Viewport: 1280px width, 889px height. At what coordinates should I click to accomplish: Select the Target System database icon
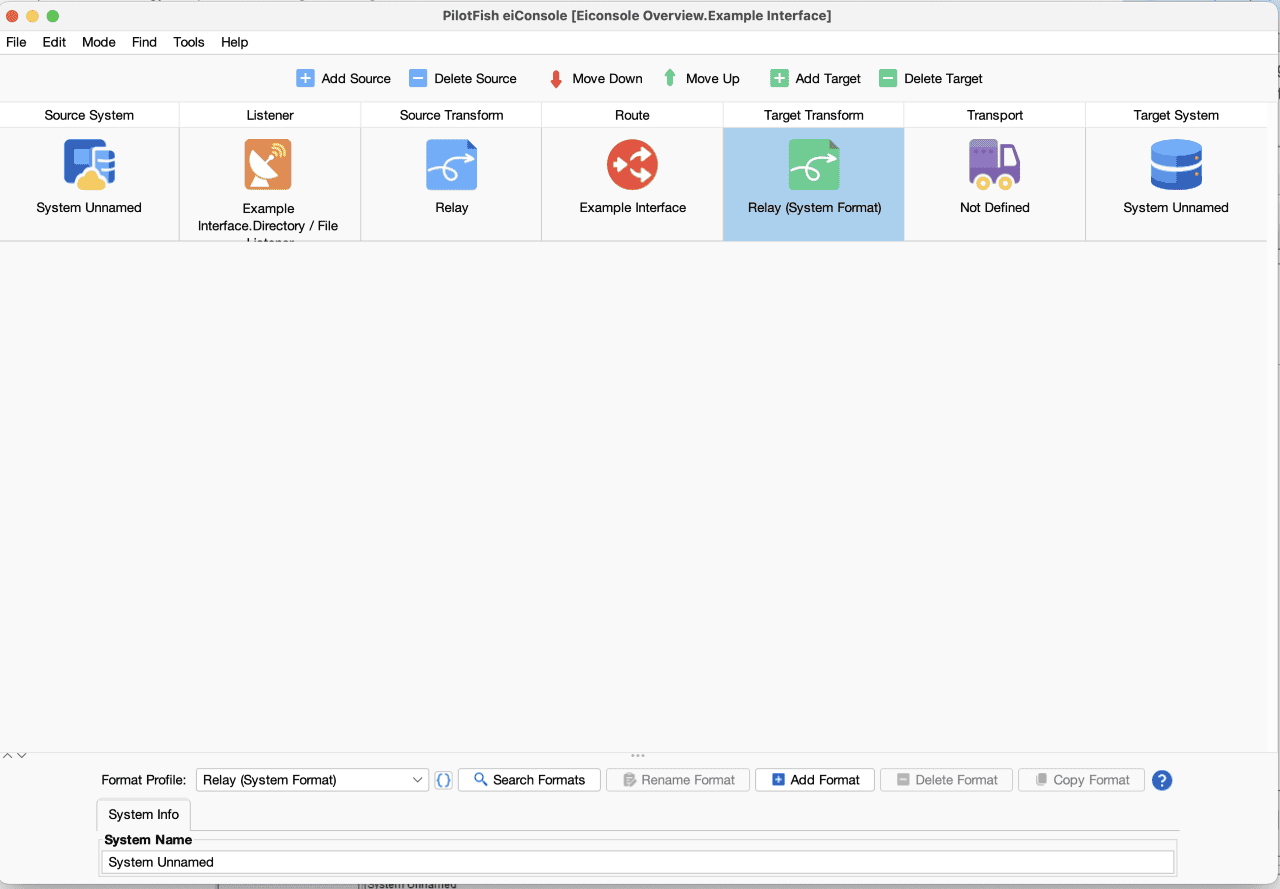click(x=1176, y=164)
